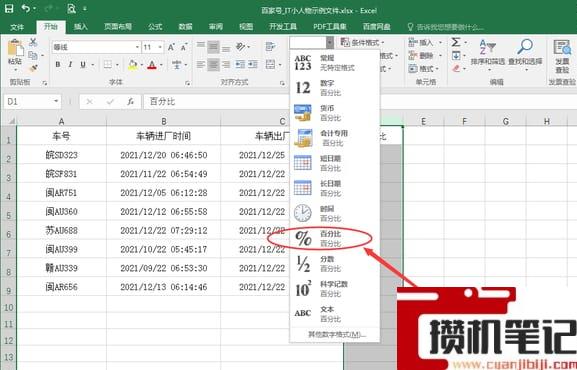The height and width of the screenshot is (370, 577).
Task: Click the phonetic guide (文) icon
Action: point(177,64)
